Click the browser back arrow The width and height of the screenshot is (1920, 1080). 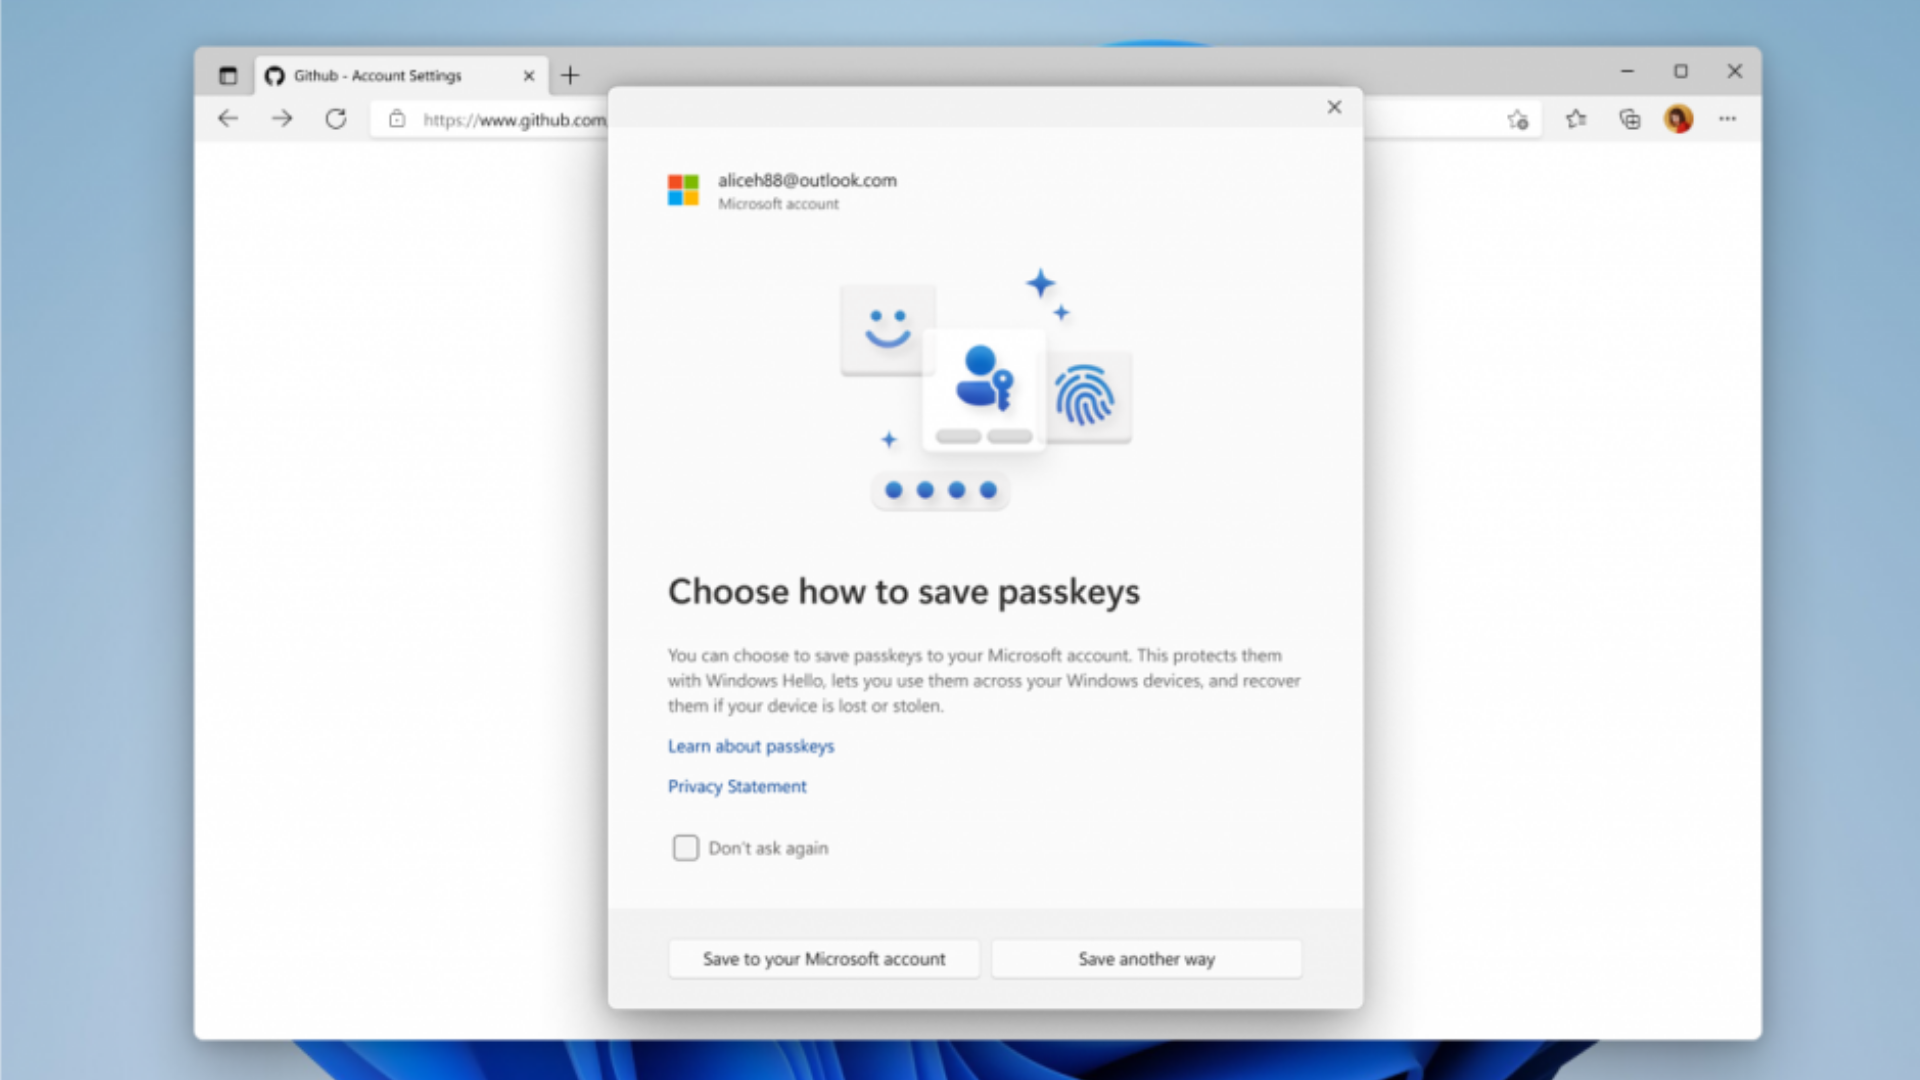click(228, 119)
